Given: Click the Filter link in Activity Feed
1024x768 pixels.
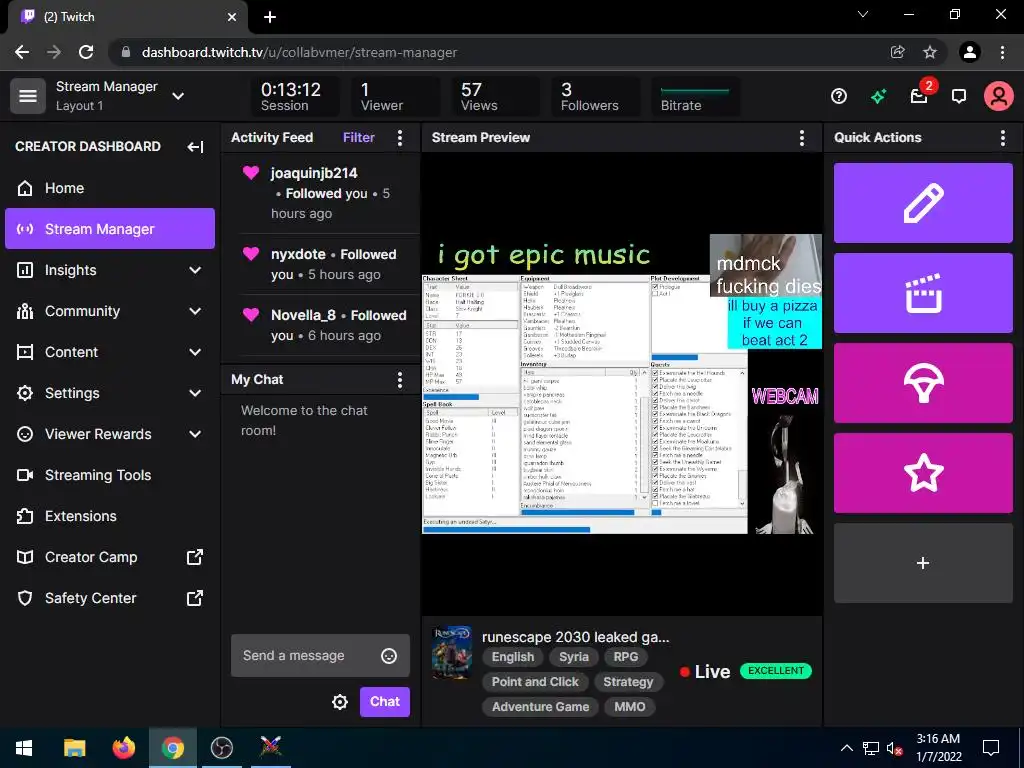Looking at the screenshot, I should (x=359, y=138).
